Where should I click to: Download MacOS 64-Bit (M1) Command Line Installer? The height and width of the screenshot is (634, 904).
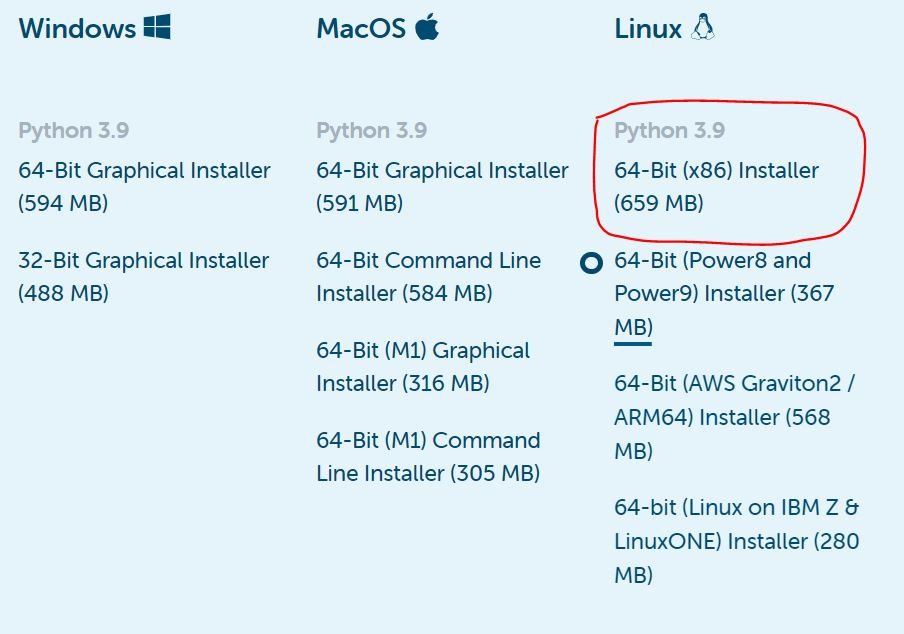(x=428, y=457)
